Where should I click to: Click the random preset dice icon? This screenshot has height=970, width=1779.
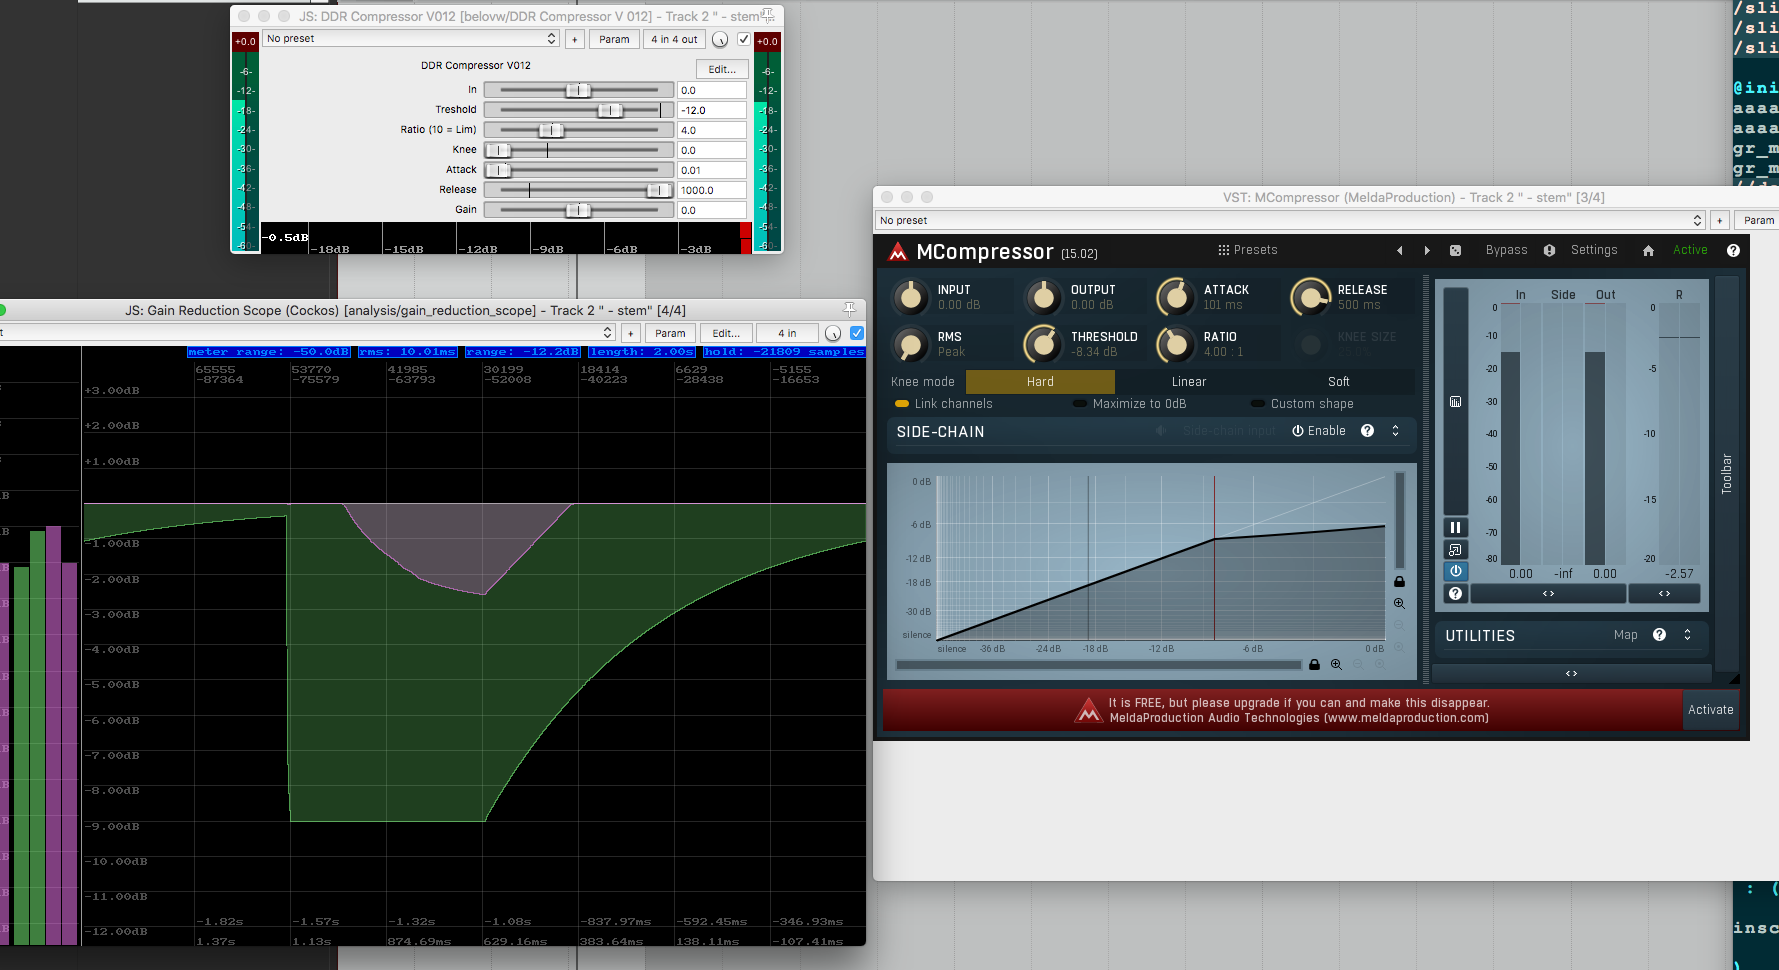pyautogui.click(x=1455, y=251)
